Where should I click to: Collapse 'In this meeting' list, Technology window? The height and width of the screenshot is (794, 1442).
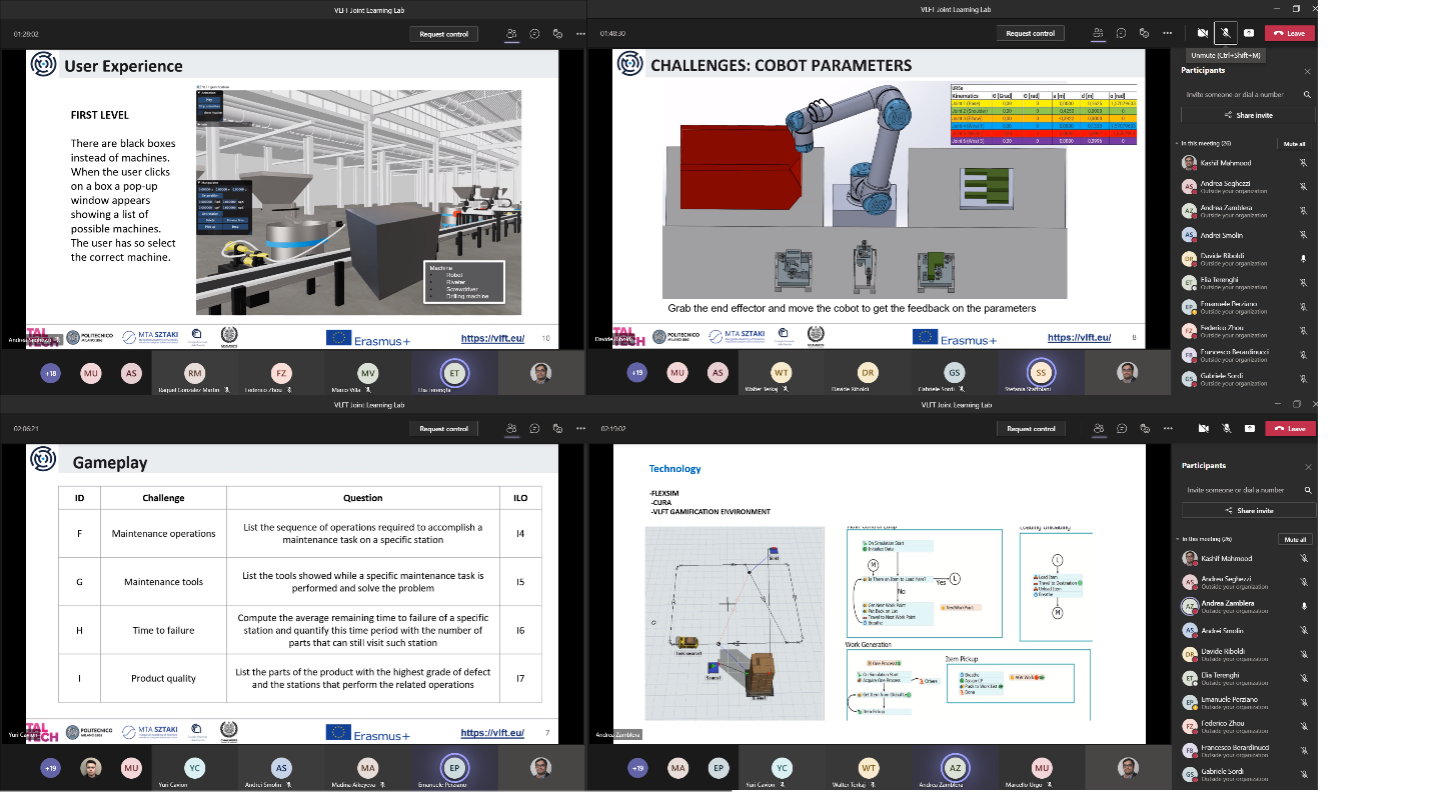1177,539
